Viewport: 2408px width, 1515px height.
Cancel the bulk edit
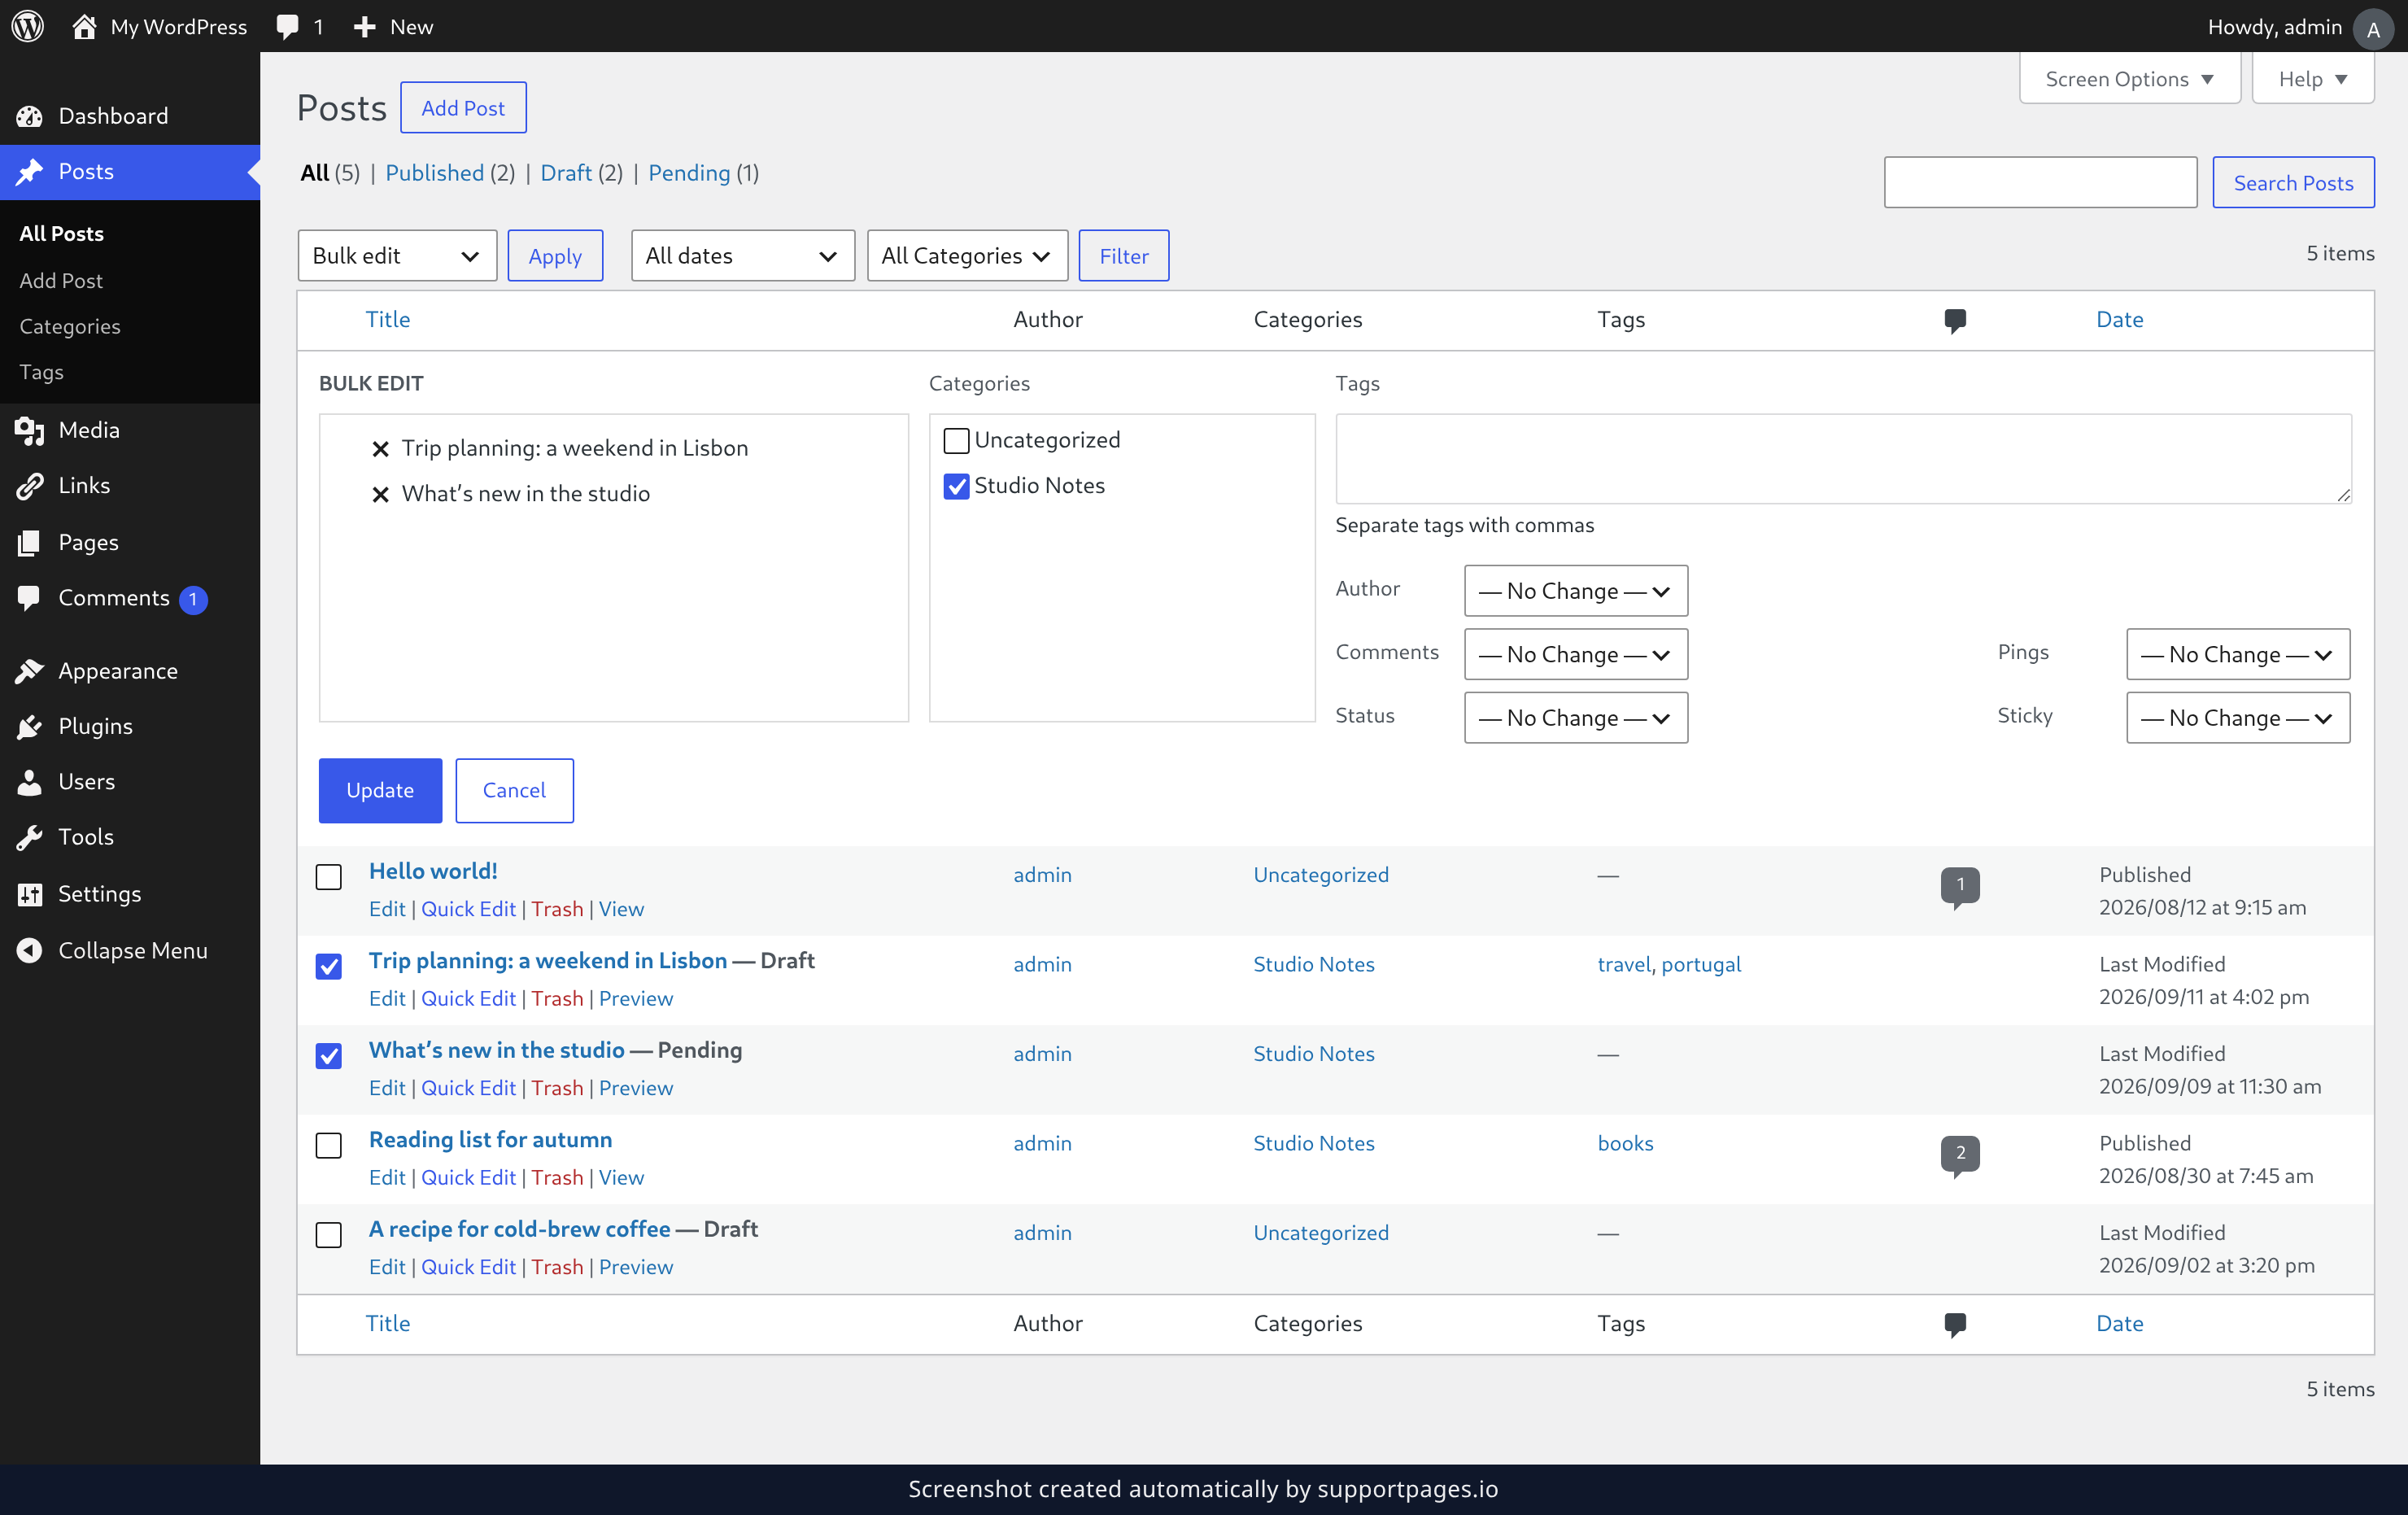tap(514, 790)
